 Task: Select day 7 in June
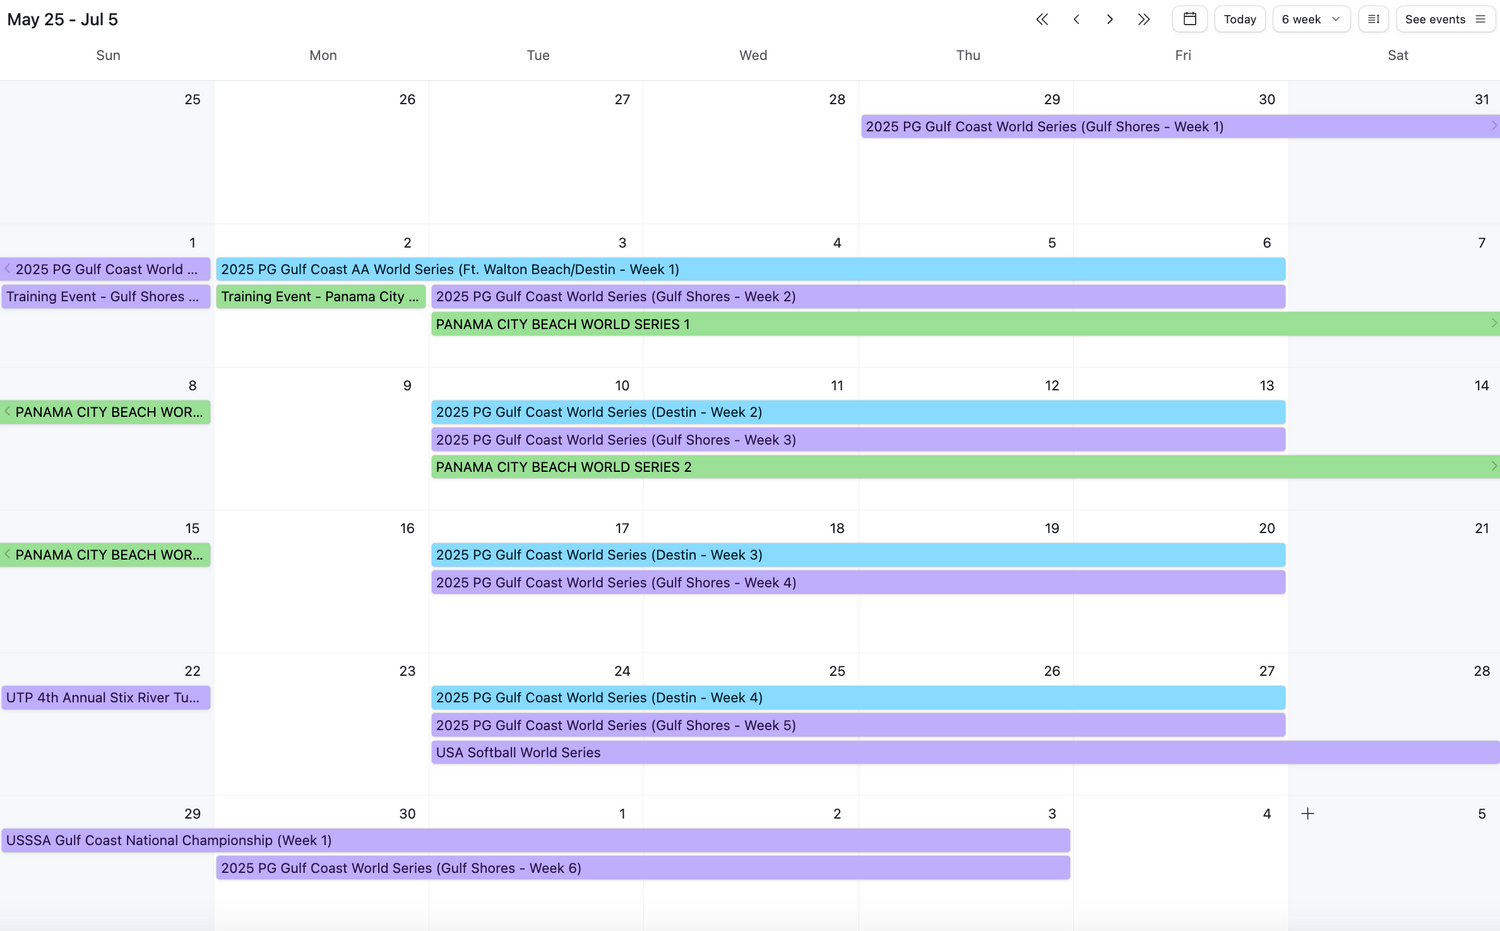[x=1482, y=243]
